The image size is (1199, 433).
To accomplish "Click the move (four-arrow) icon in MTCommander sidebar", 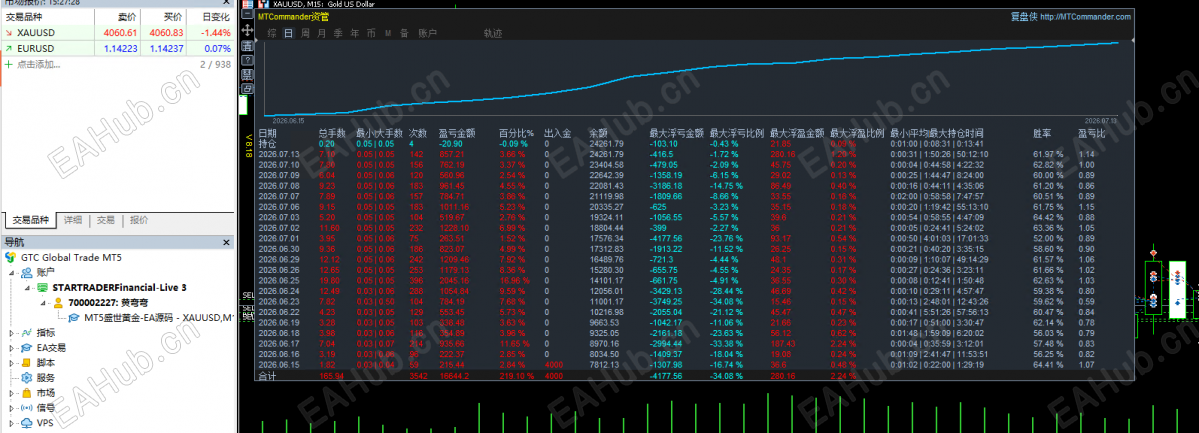I will 247,31.
